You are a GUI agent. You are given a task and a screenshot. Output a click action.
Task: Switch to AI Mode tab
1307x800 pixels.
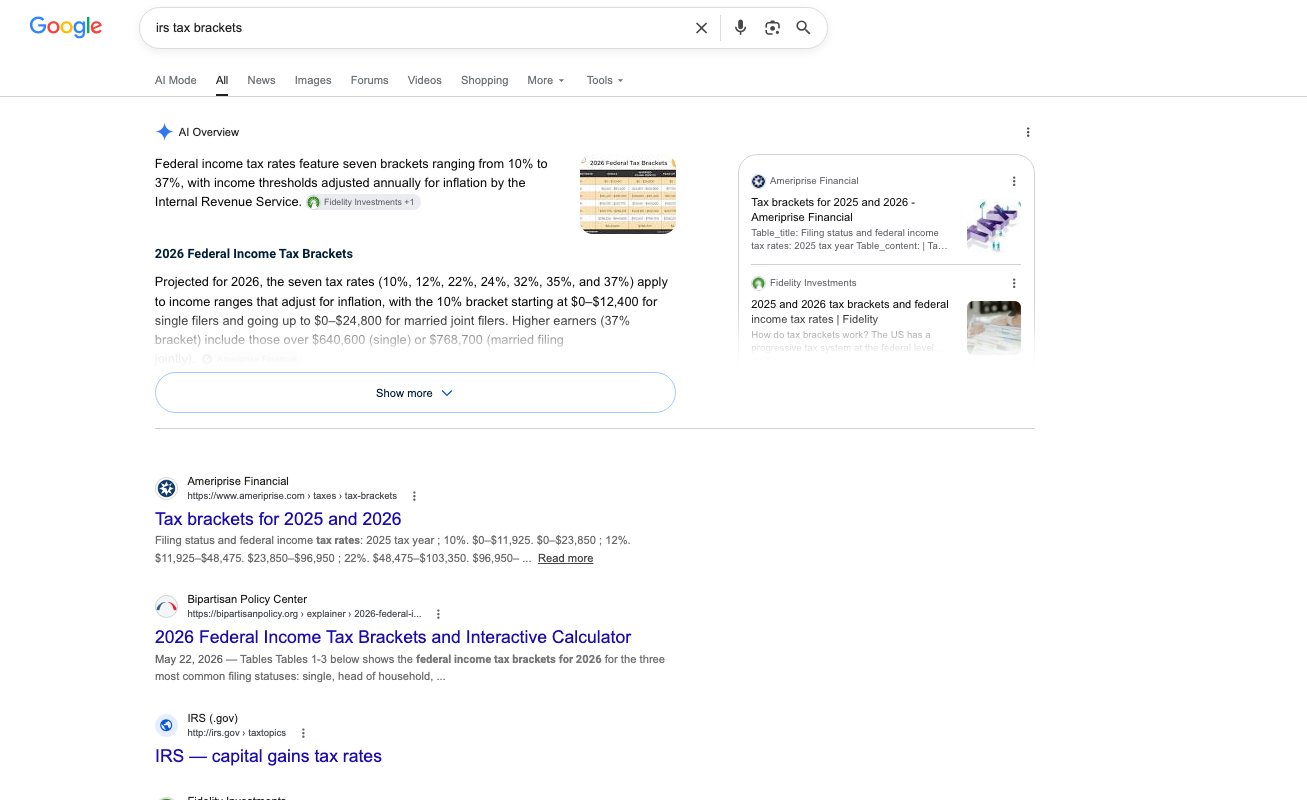pyautogui.click(x=176, y=80)
